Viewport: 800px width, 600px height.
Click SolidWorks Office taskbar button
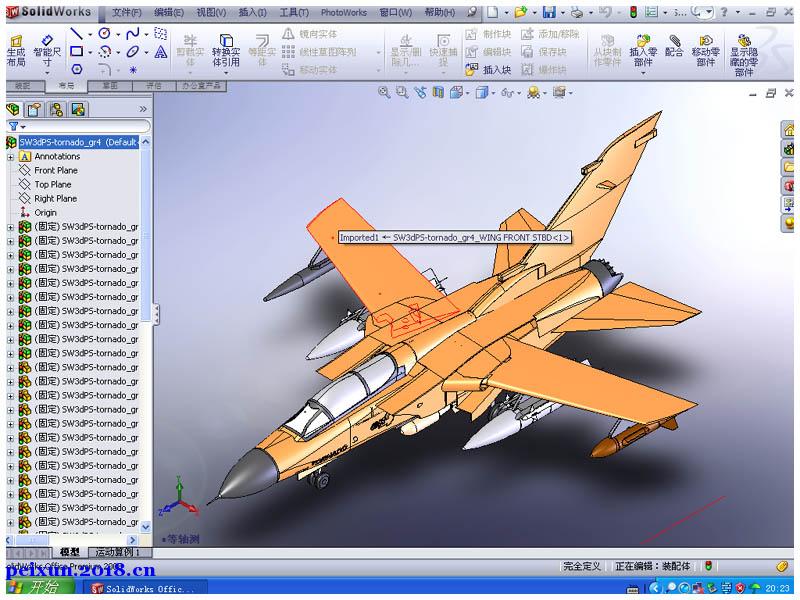tap(145, 588)
